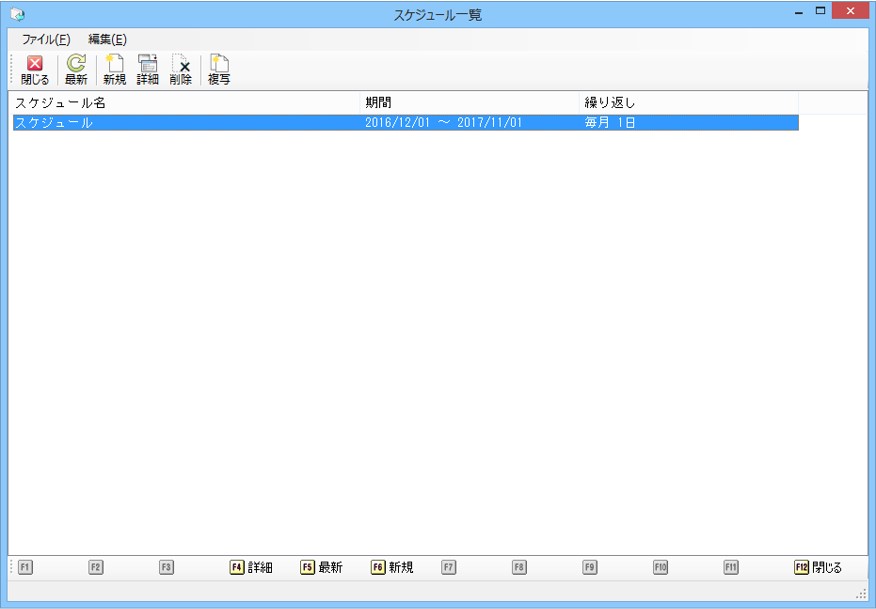Open schedule details with the 詳細 toolbar icon
Screen dimensions: 876x609
pyautogui.click(x=147, y=70)
